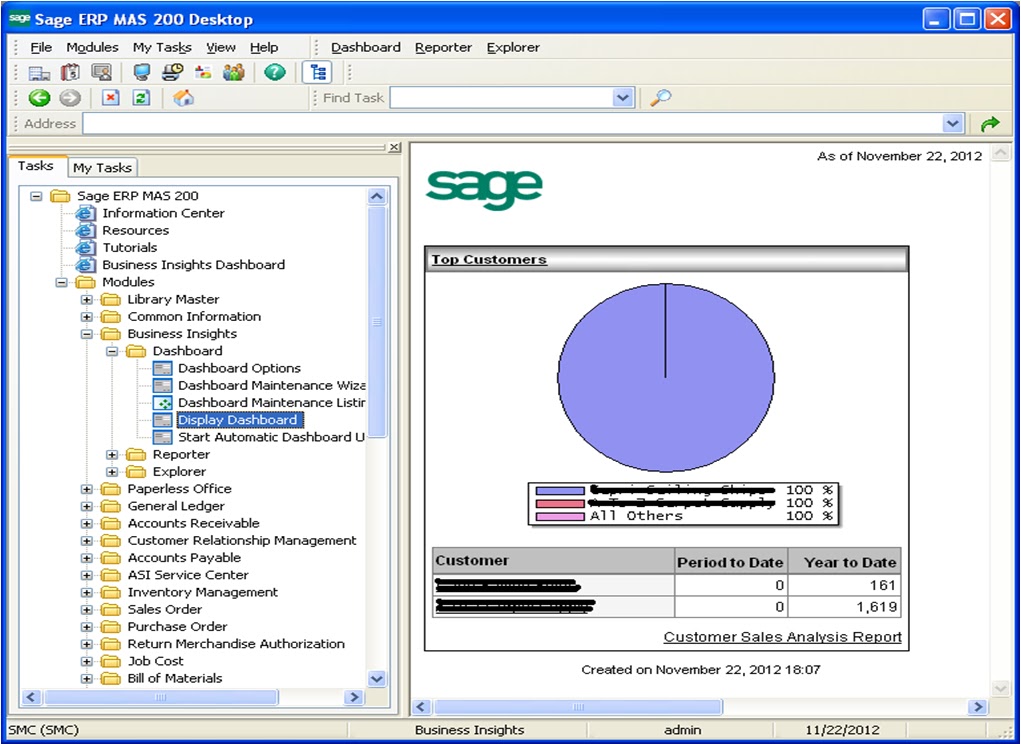Click the accounting date calendar icon
The height and width of the screenshot is (744, 1021).
coord(70,72)
